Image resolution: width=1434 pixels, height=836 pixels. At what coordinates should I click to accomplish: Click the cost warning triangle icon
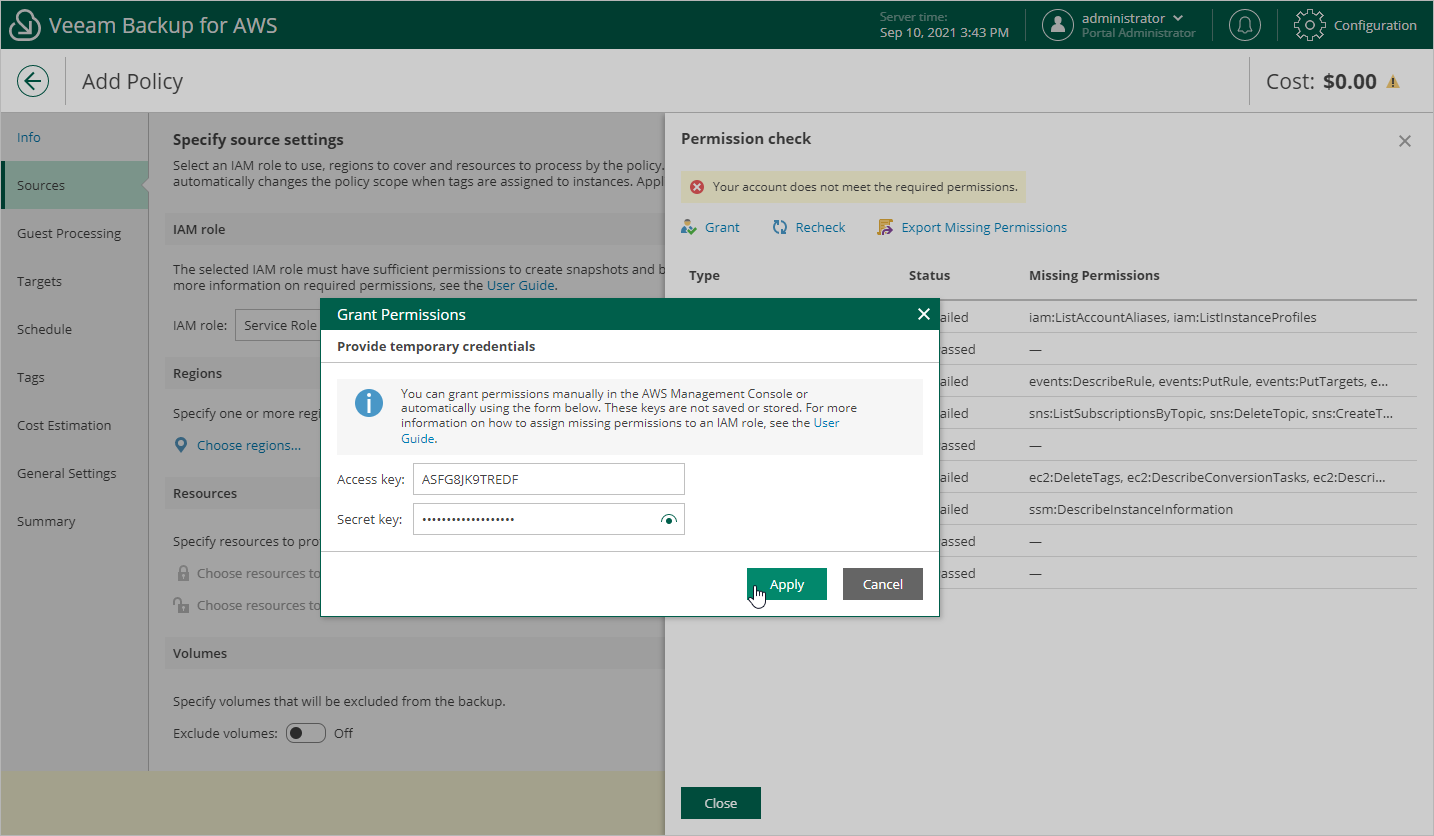tap(1392, 82)
